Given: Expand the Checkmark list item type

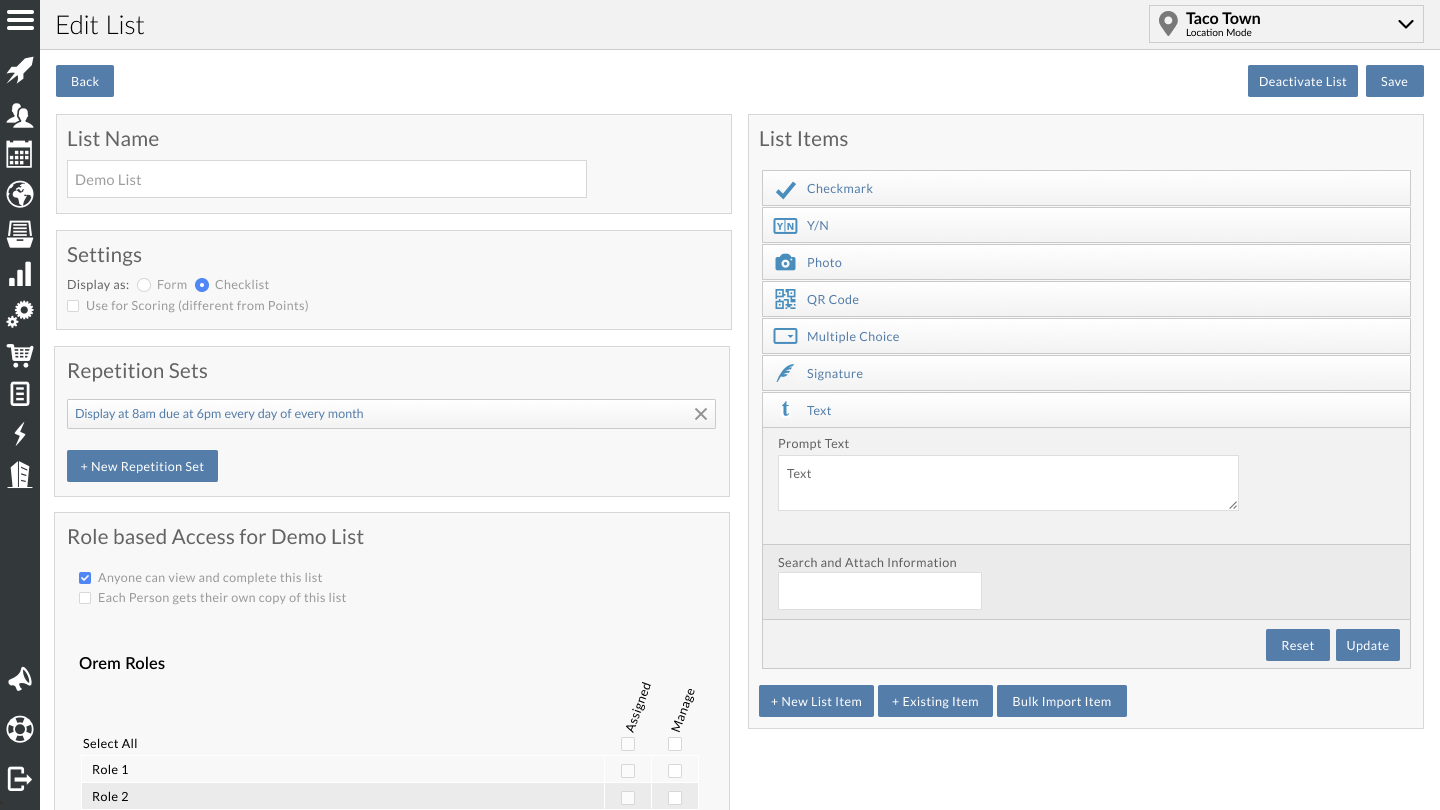Looking at the screenshot, I should coord(1086,188).
